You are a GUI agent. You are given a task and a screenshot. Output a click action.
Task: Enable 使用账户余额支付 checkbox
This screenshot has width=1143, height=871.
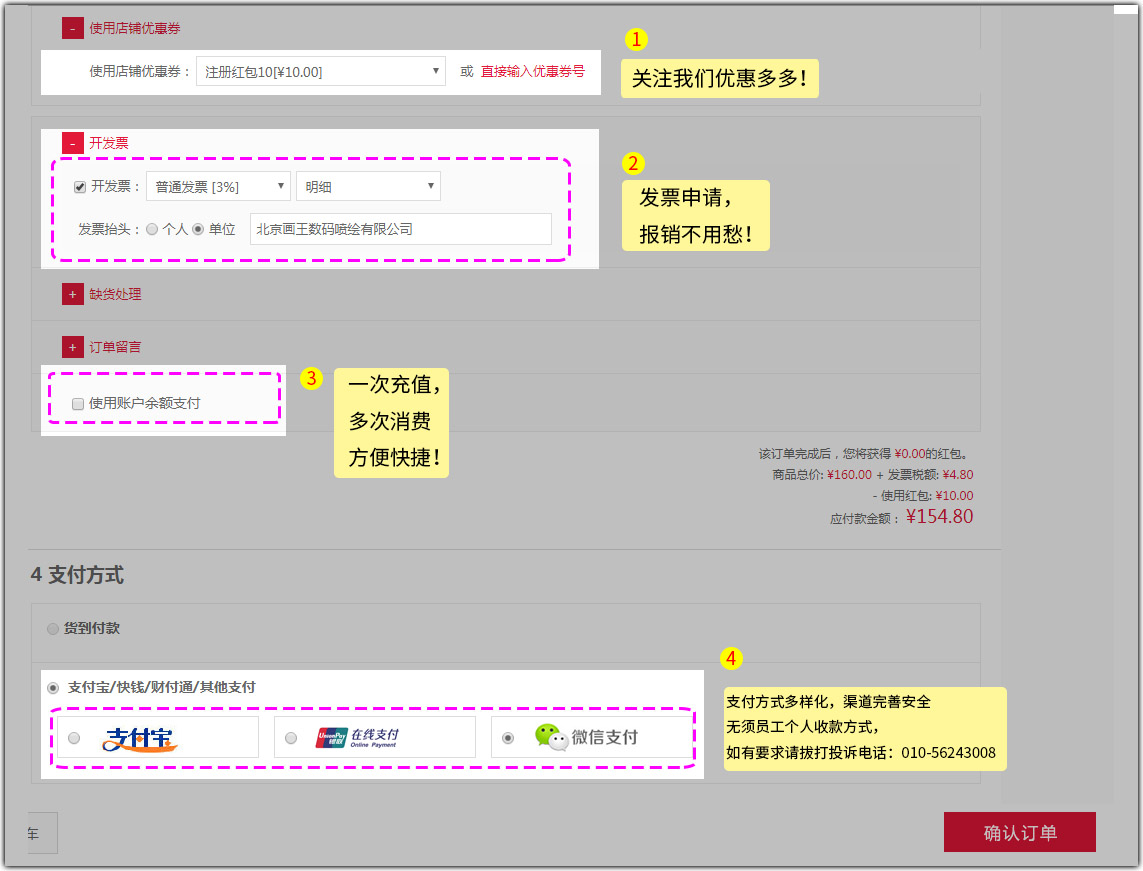[x=78, y=404]
